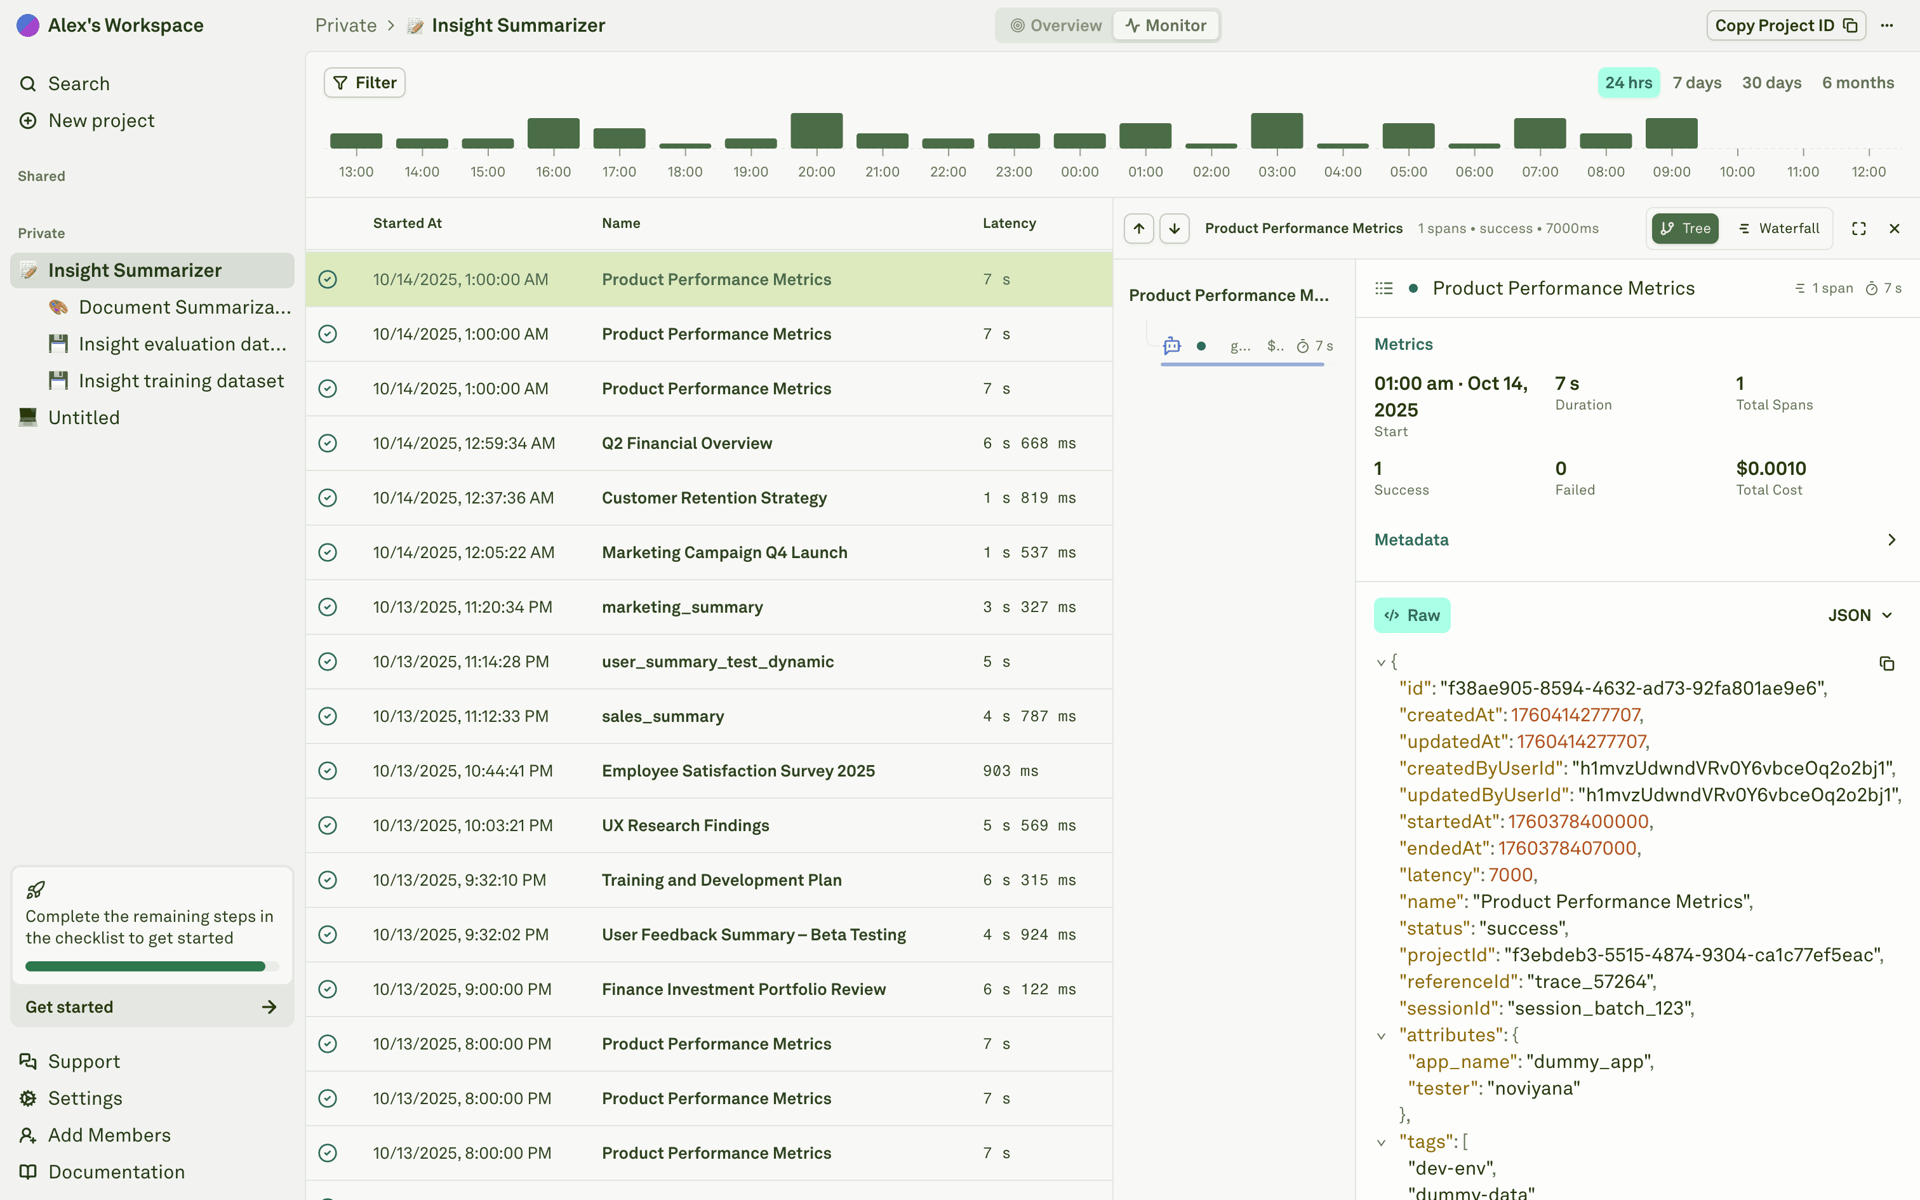This screenshot has width=1920, height=1200.
Task: Switch to Waterfall view
Action: pos(1779,229)
